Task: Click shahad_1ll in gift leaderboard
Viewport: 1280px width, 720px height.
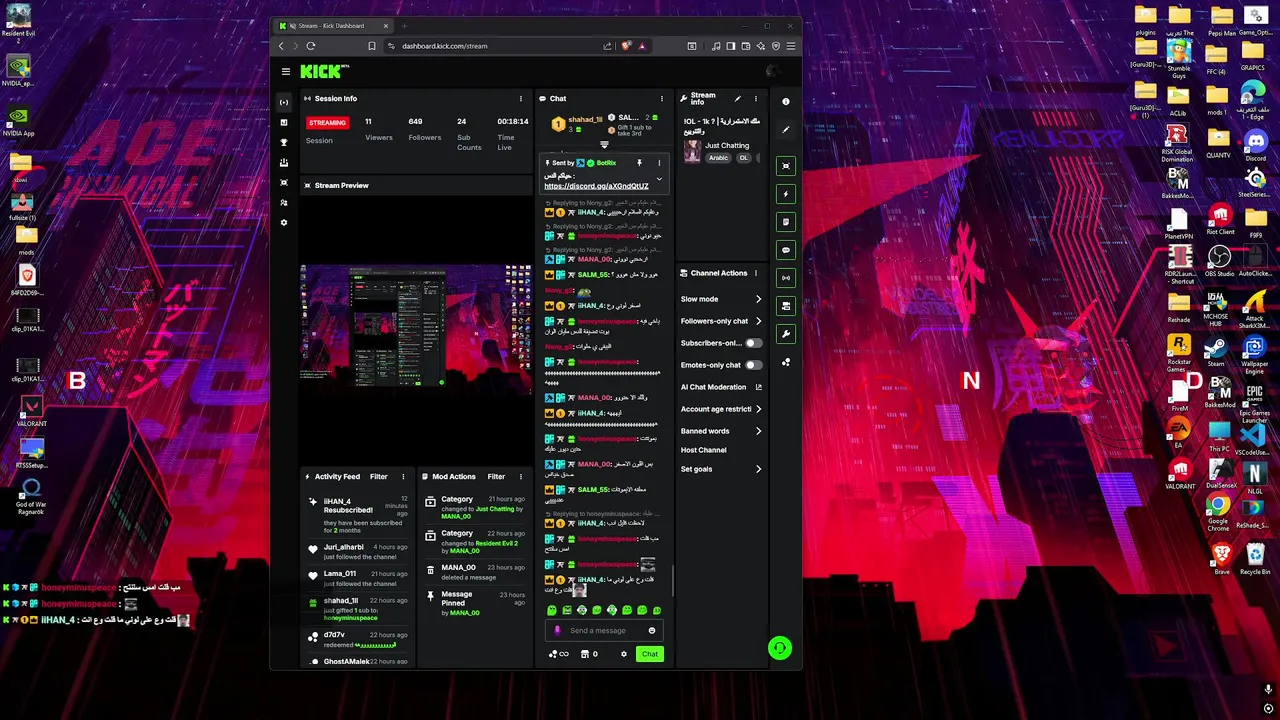Action: pos(585,120)
